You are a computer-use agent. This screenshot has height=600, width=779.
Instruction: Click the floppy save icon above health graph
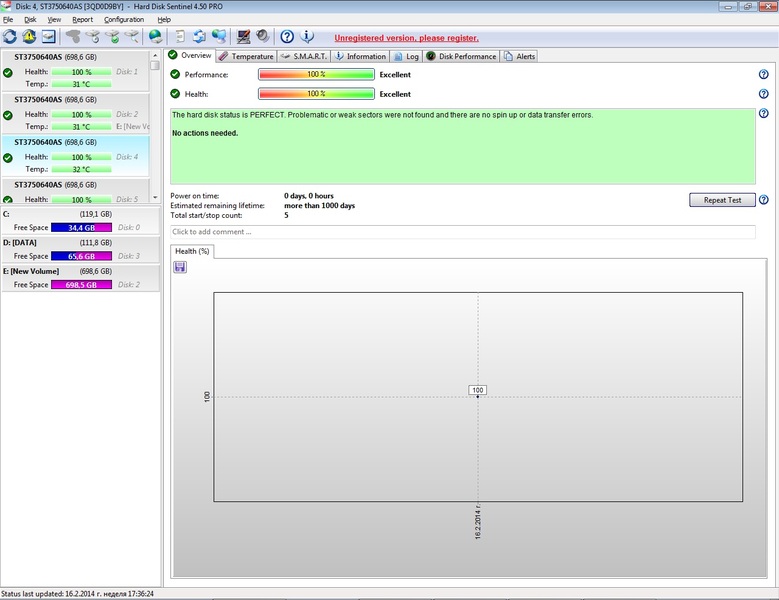[180, 267]
